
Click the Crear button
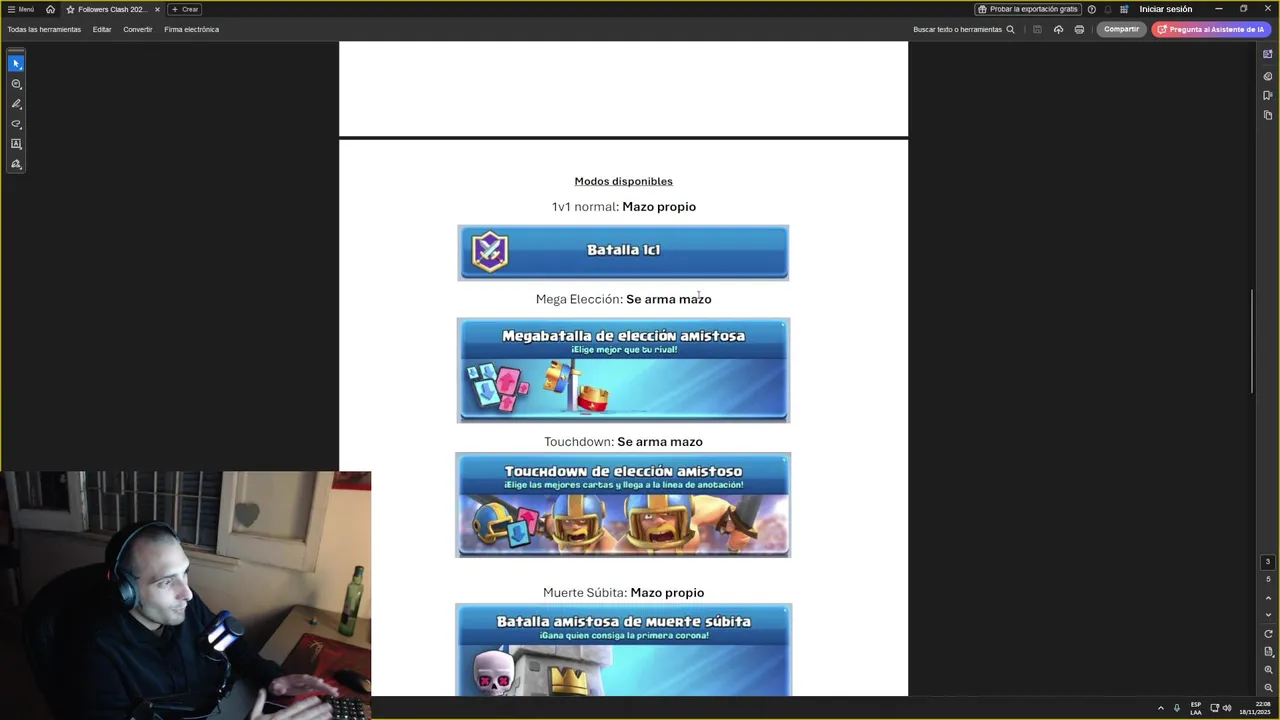point(185,9)
